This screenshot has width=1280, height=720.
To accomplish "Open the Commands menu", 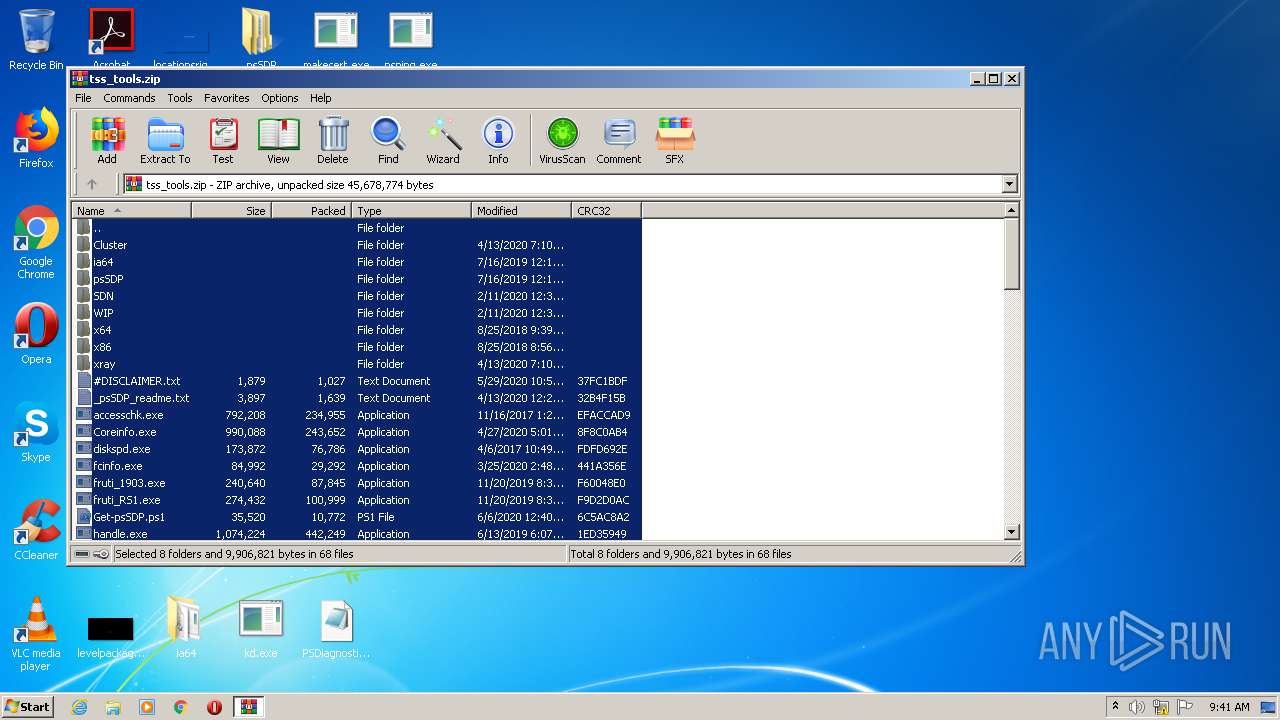I will (x=129, y=98).
